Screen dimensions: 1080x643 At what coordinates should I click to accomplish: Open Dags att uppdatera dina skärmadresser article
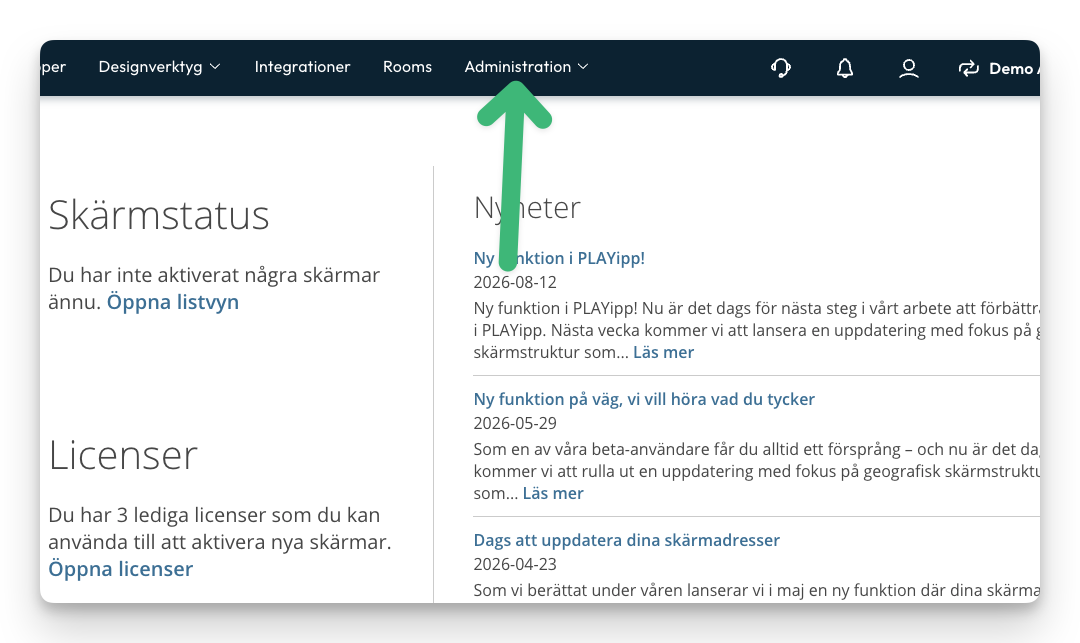pyautogui.click(x=626, y=540)
